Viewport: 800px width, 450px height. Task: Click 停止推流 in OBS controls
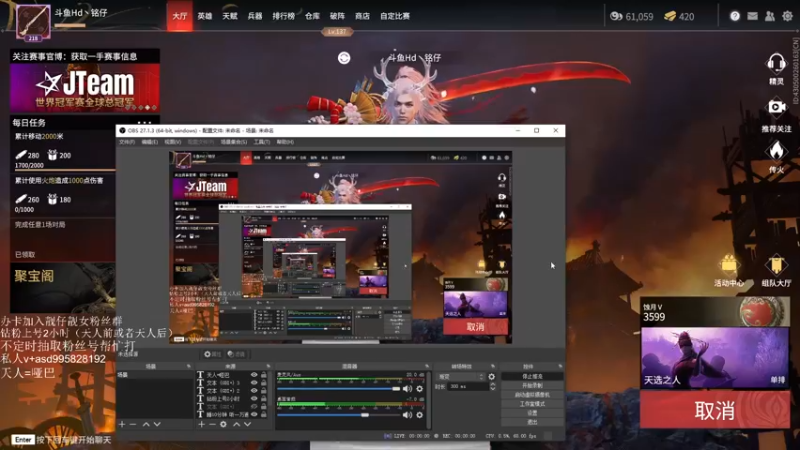coord(532,376)
